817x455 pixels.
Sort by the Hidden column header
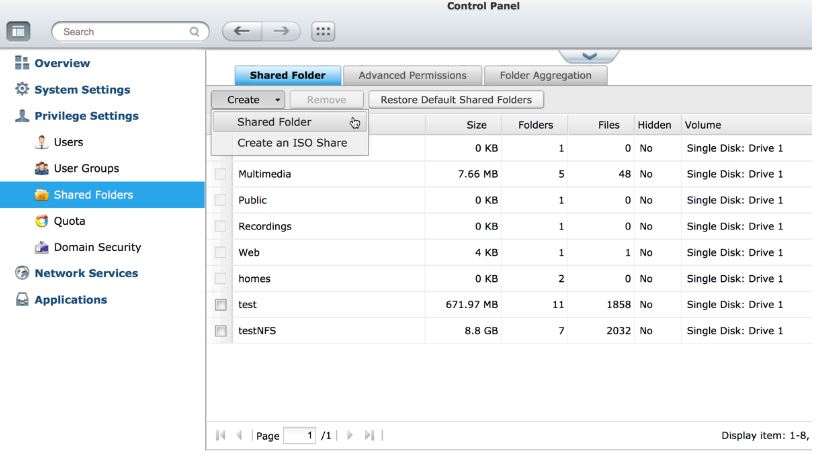pyautogui.click(x=657, y=125)
